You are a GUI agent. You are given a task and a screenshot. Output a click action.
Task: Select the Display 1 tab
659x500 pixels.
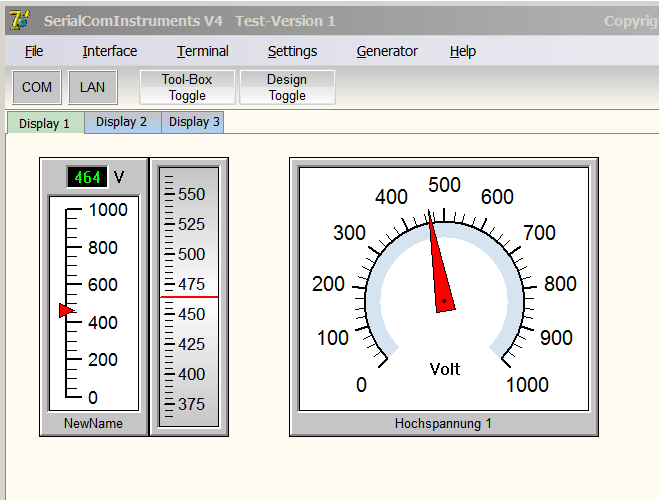45,123
